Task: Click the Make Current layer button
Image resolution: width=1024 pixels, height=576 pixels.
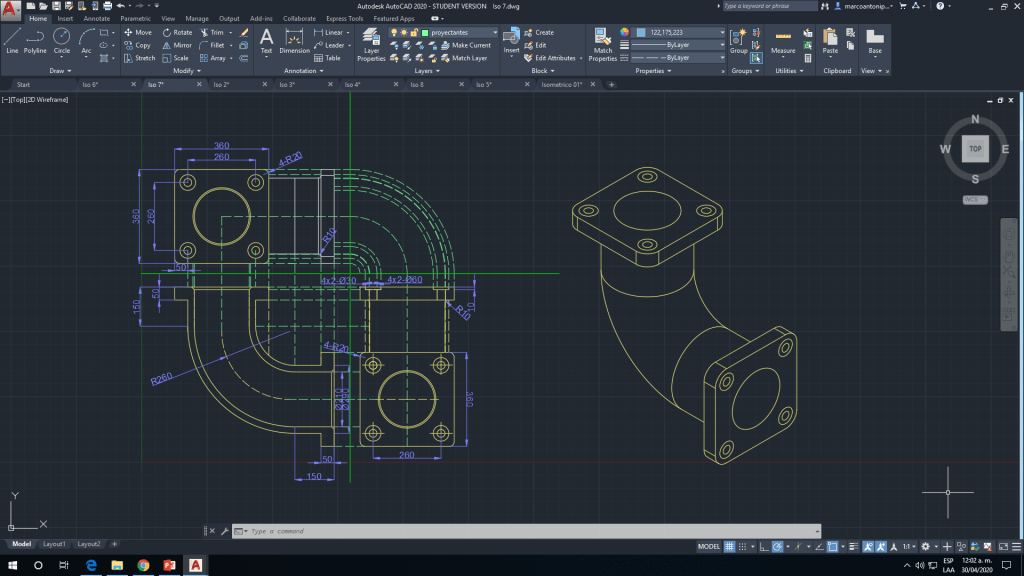Action: (470, 45)
